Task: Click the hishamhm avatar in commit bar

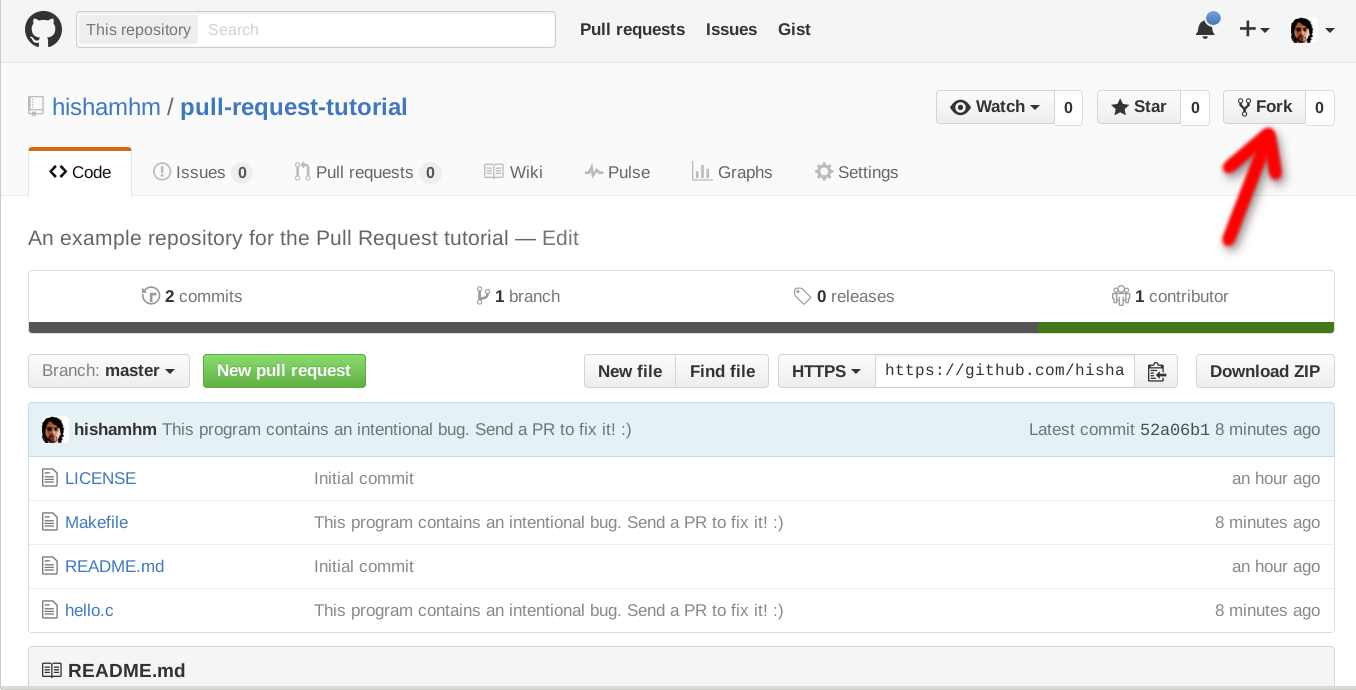Action: pyautogui.click(x=53, y=430)
